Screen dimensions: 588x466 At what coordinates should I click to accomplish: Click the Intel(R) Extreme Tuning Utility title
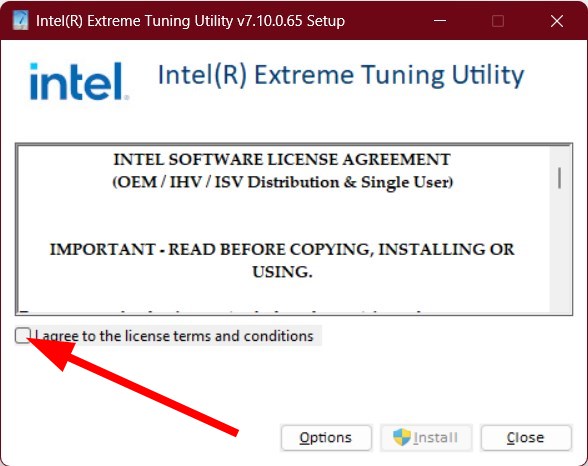point(341,75)
